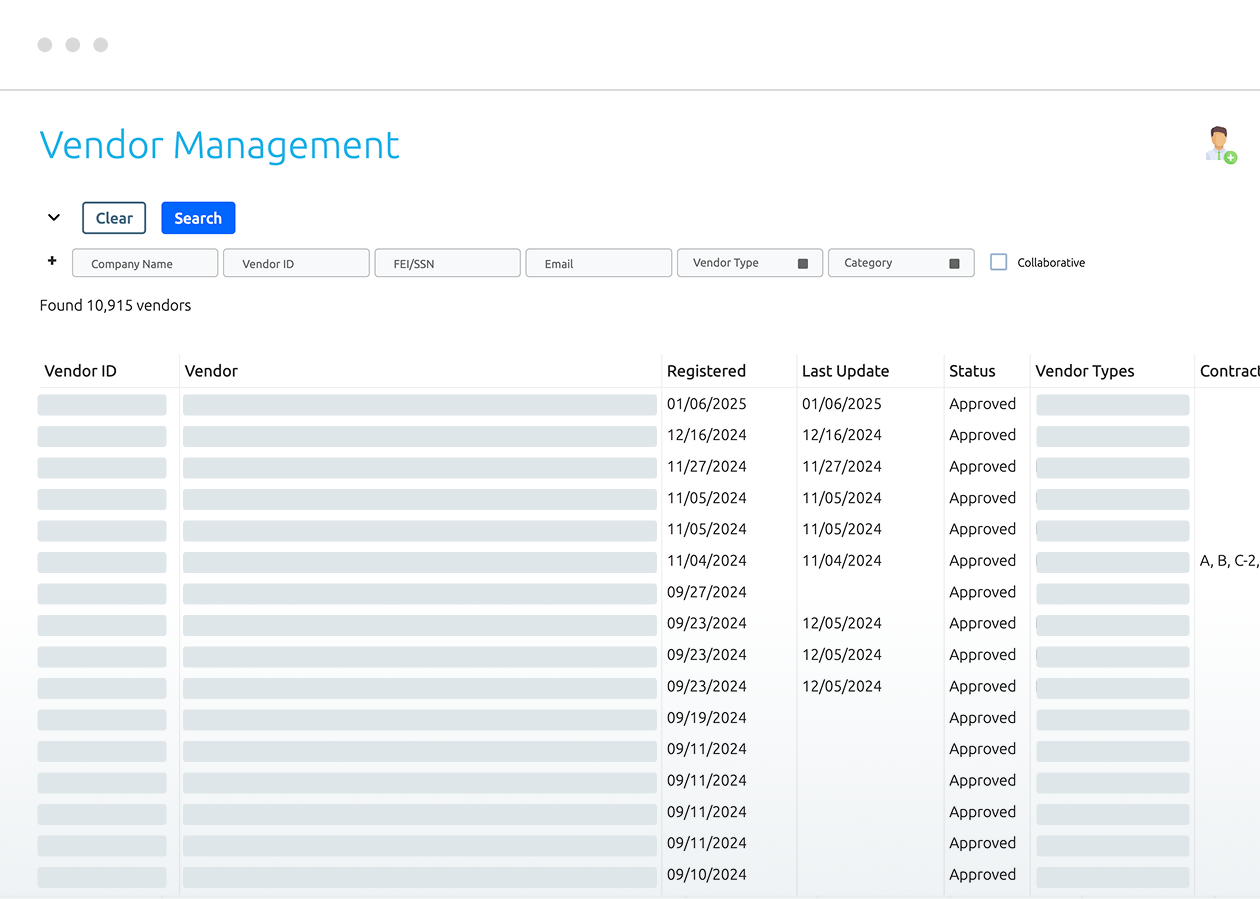Click the Vendor ID column header

pos(80,371)
